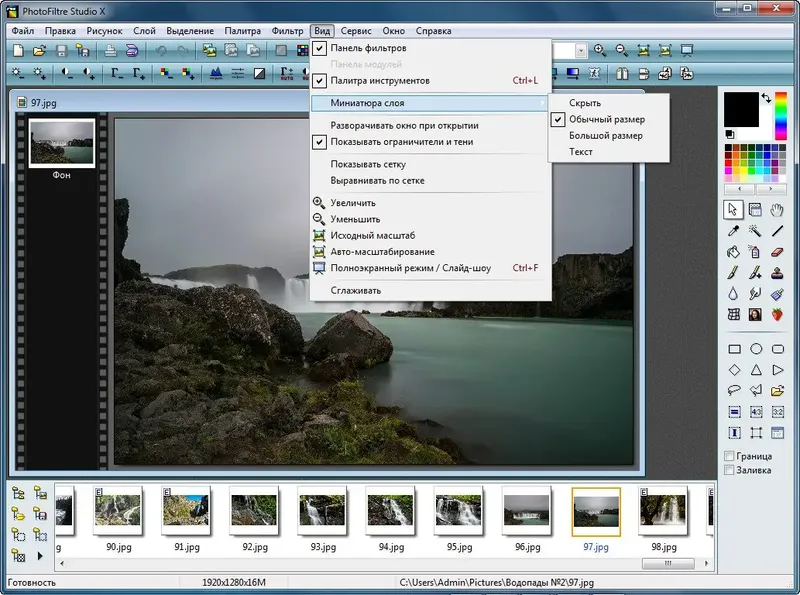Select the Eraser tool in palette
This screenshot has height=595, width=800.
click(778, 252)
